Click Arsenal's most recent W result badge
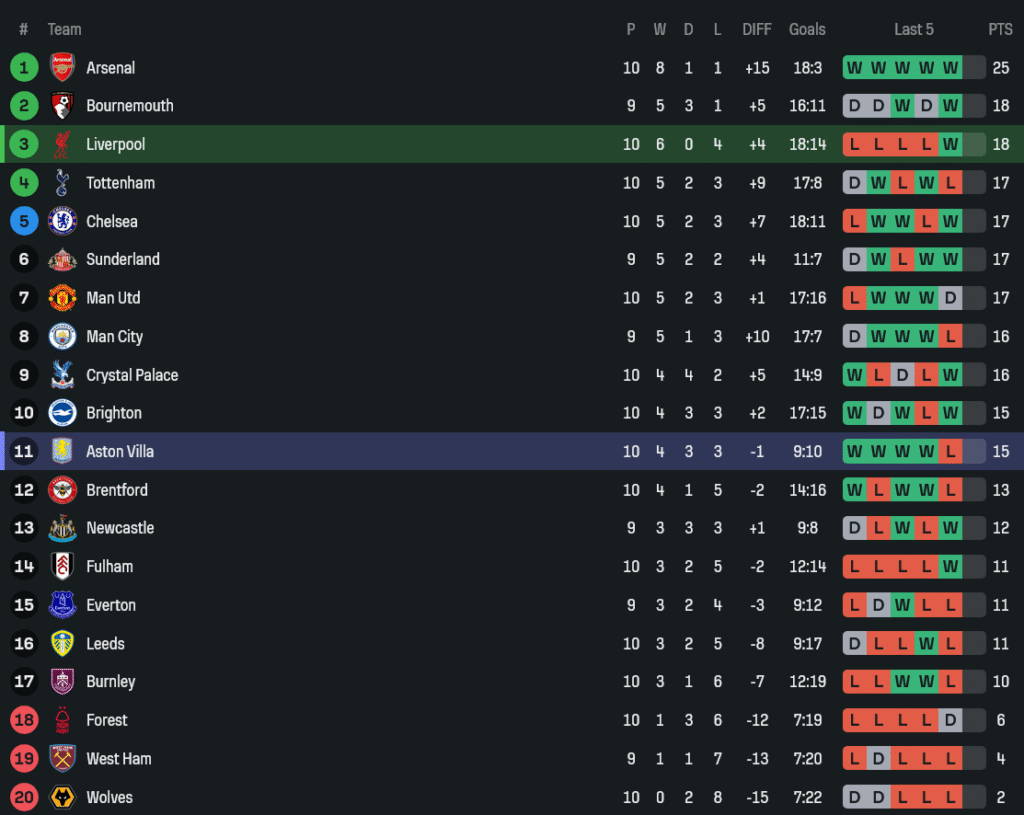1024x815 pixels. tap(950, 68)
